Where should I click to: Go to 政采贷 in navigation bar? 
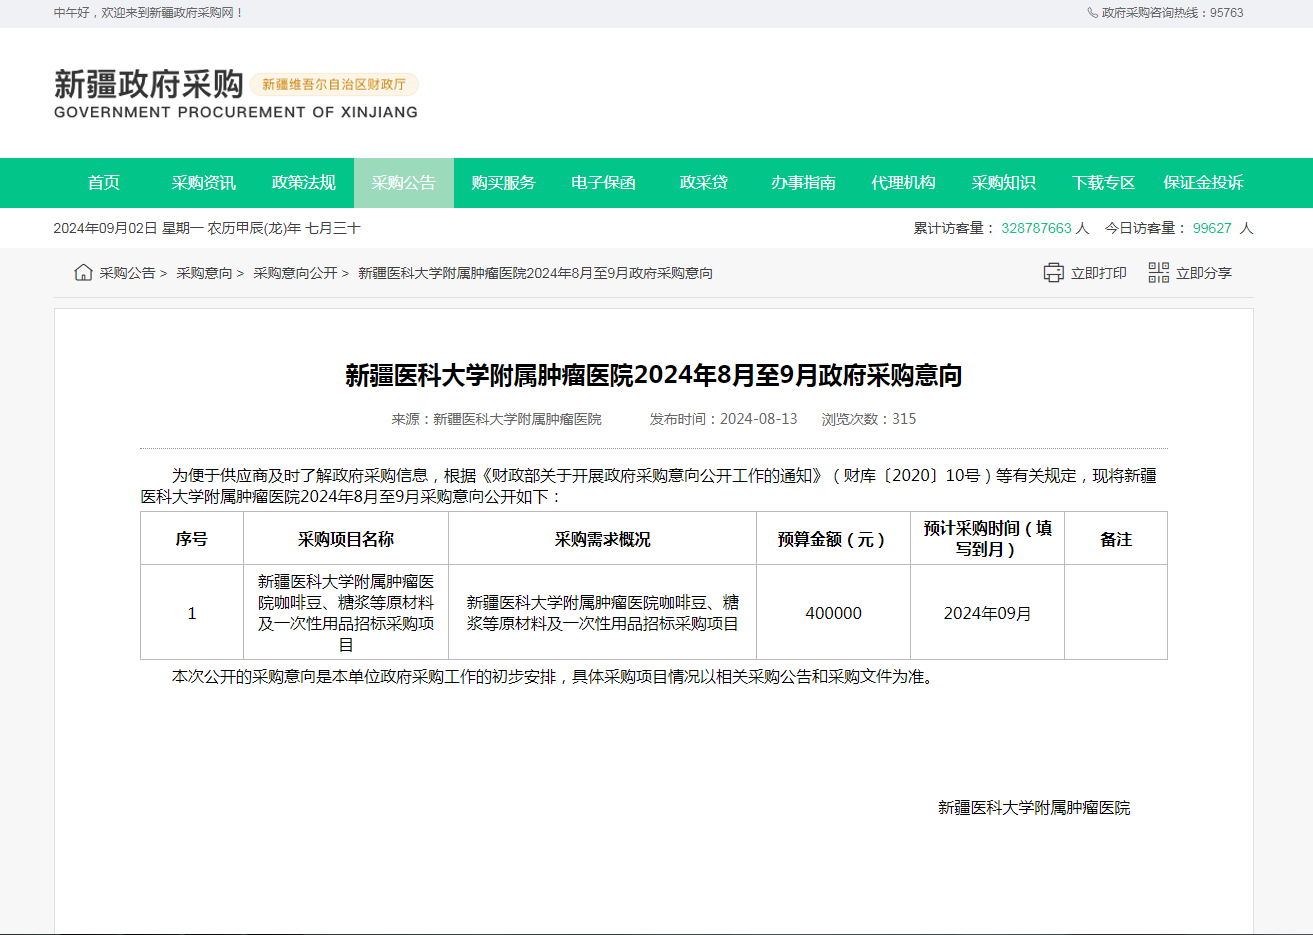(x=704, y=183)
